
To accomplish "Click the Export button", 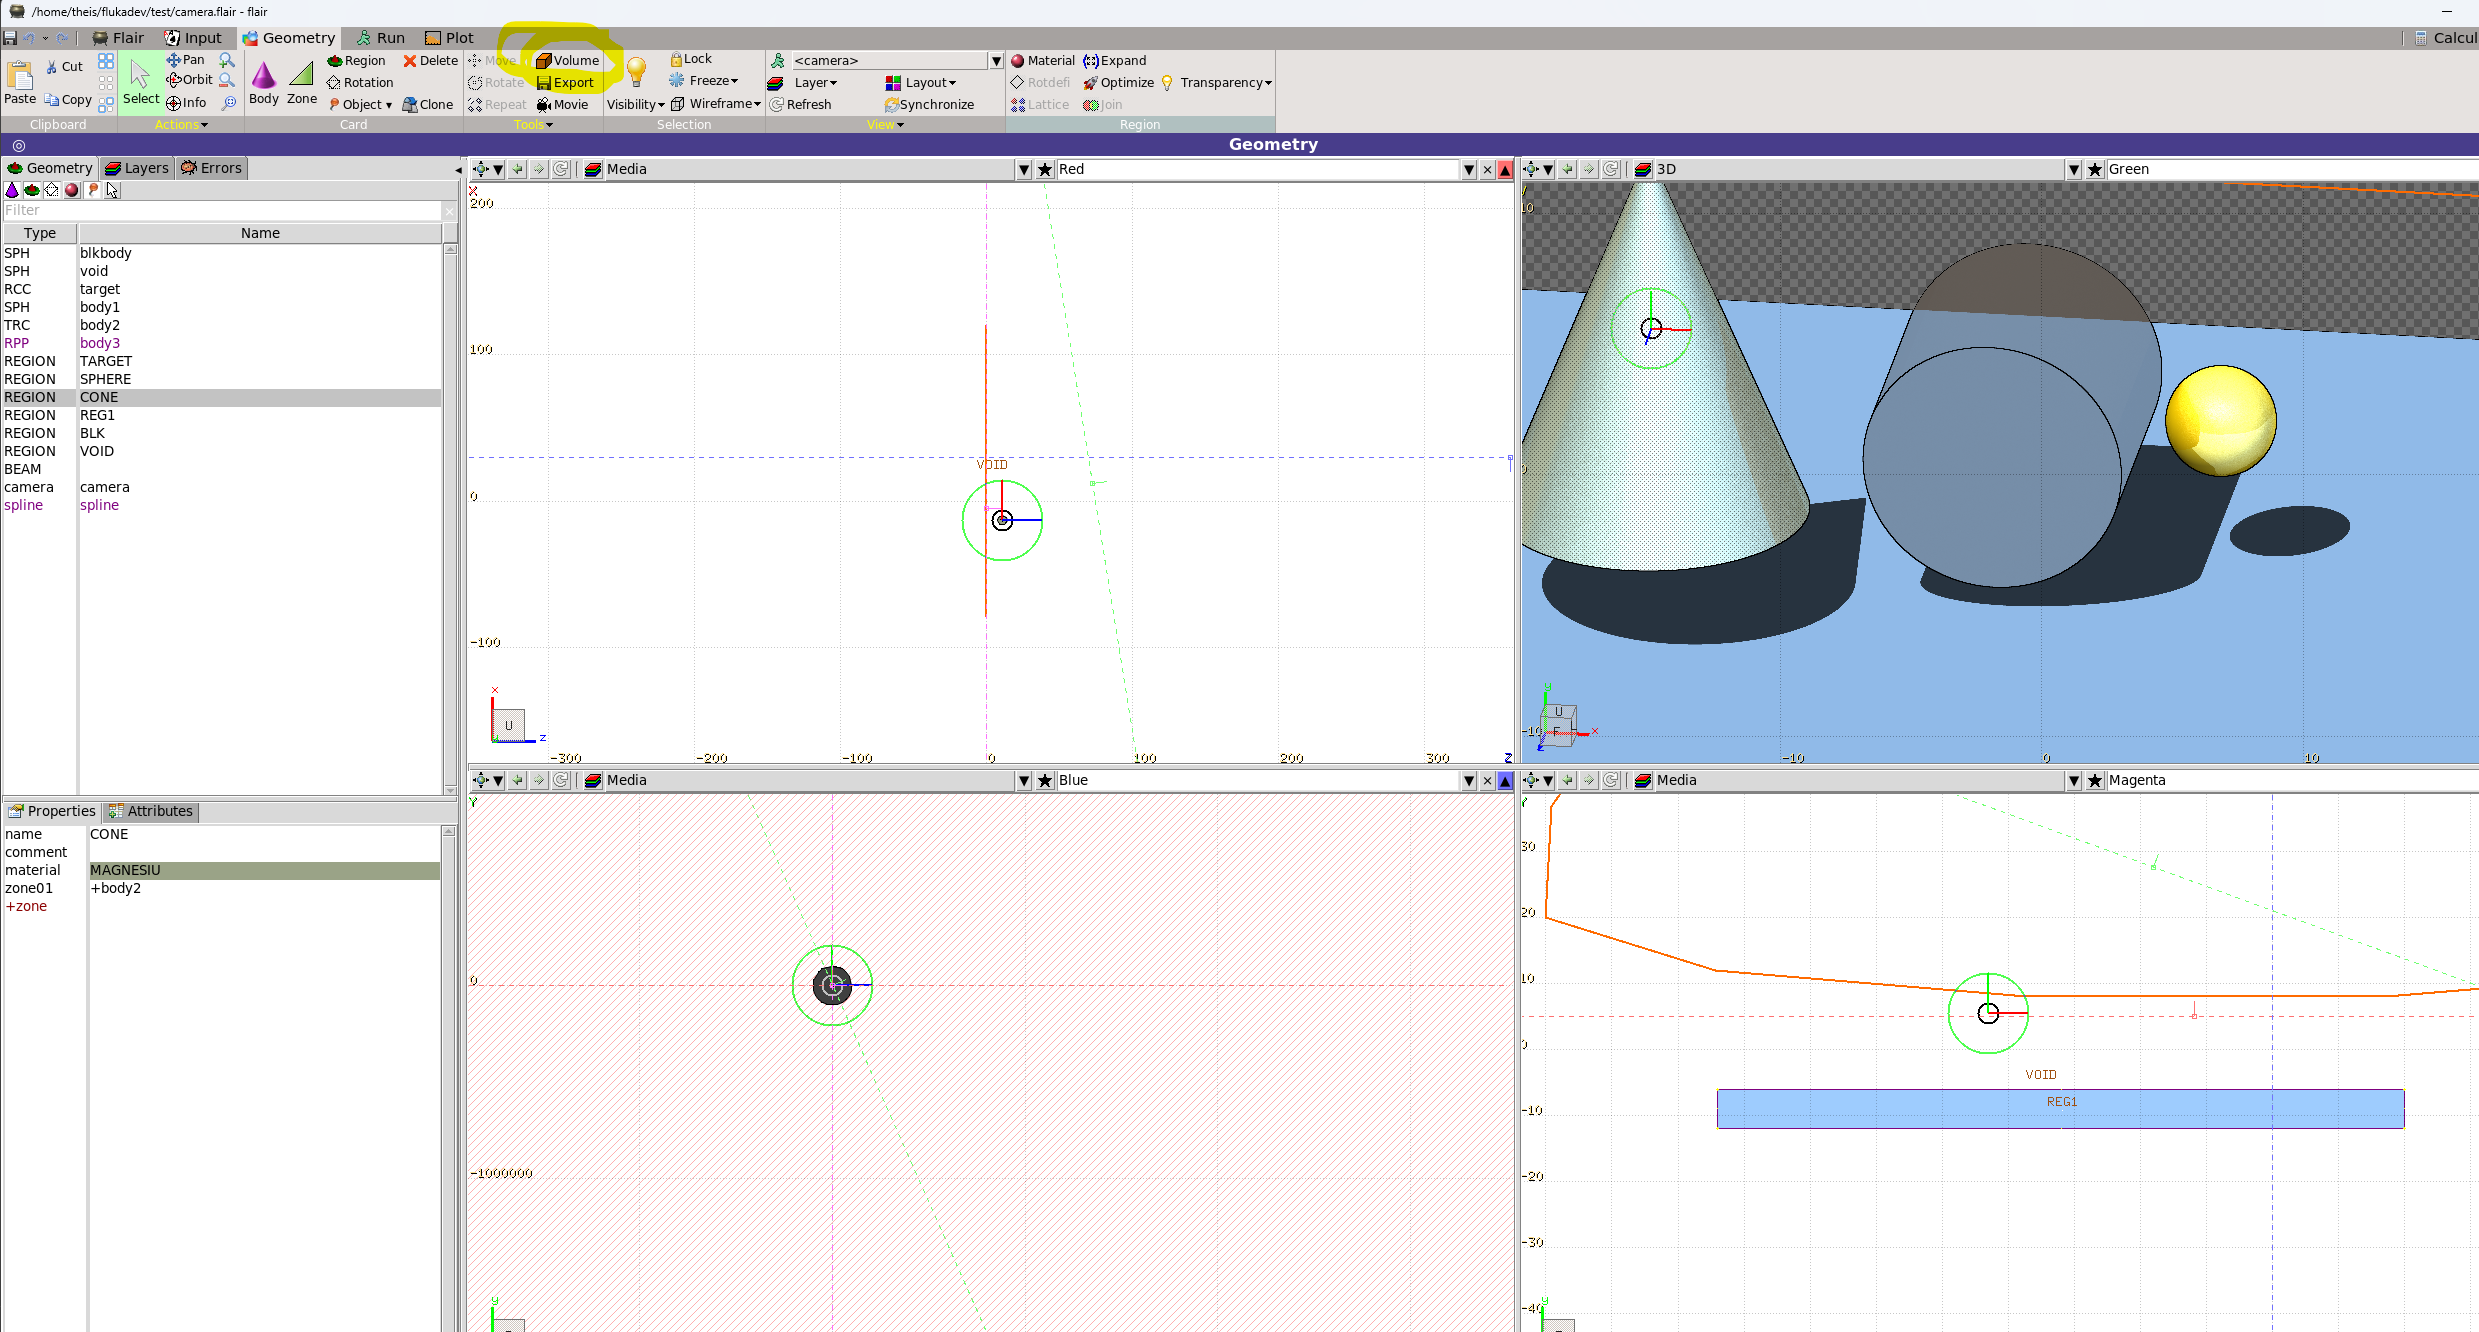I will pos(565,83).
